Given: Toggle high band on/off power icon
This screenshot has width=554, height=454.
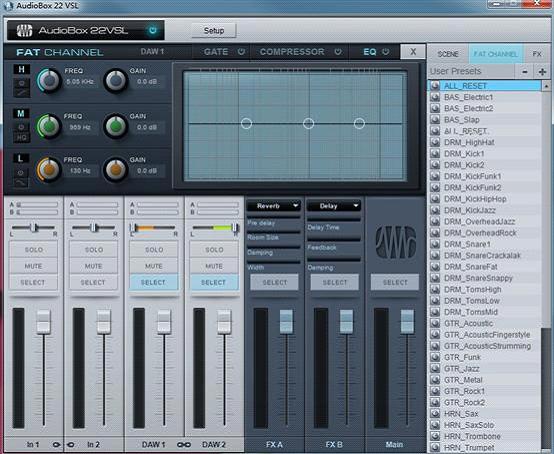Looking at the screenshot, I should 22,83.
